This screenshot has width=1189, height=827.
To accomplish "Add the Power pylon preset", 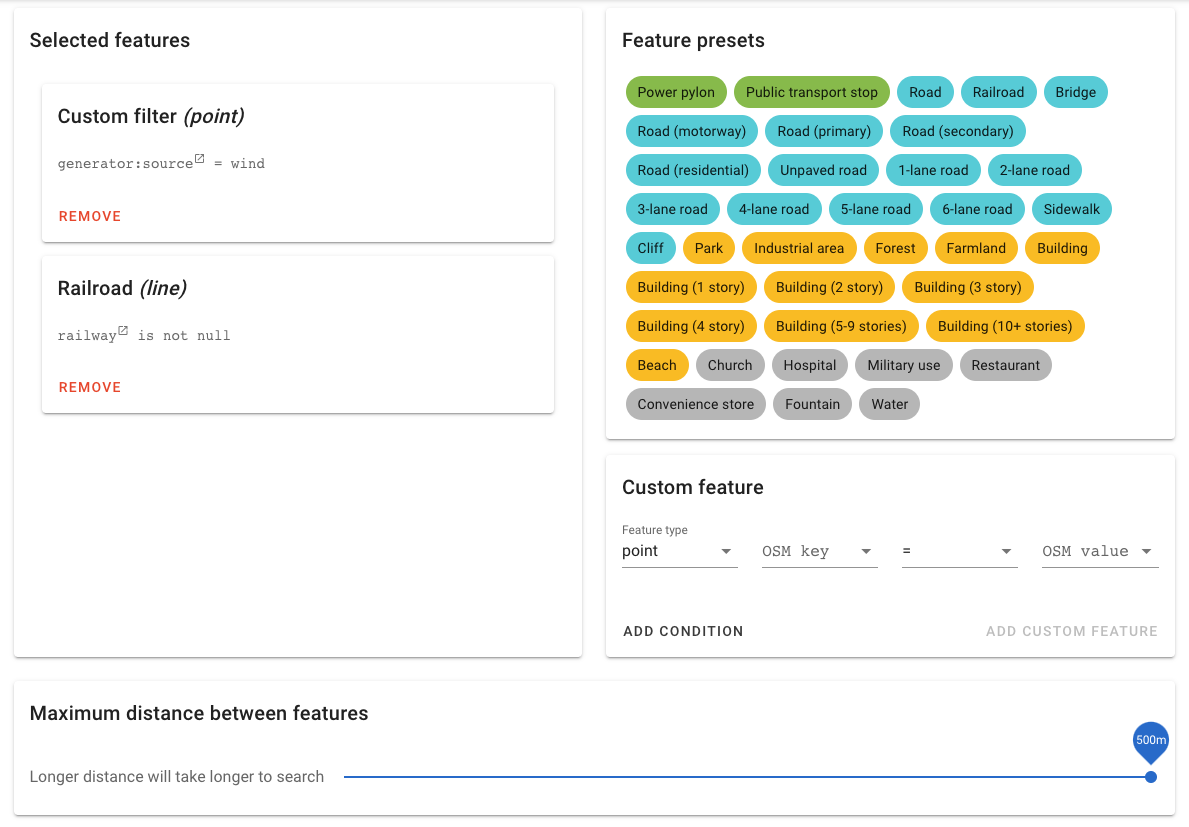I will tap(676, 92).
